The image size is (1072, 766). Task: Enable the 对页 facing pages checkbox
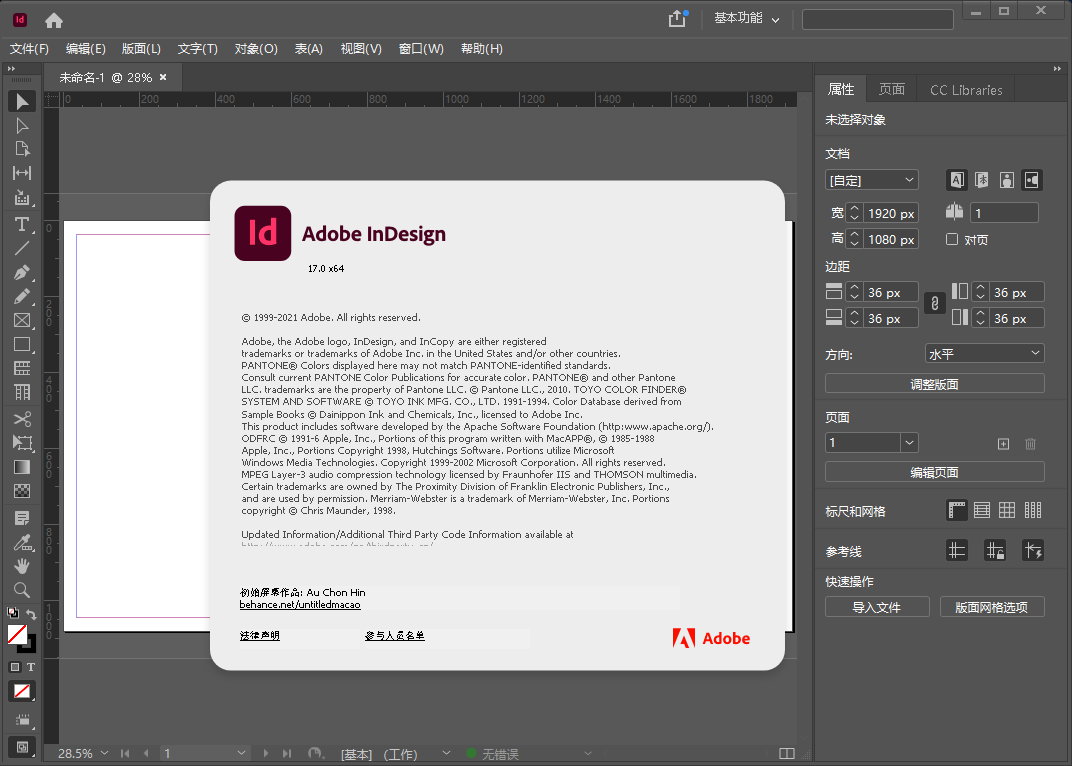point(952,240)
